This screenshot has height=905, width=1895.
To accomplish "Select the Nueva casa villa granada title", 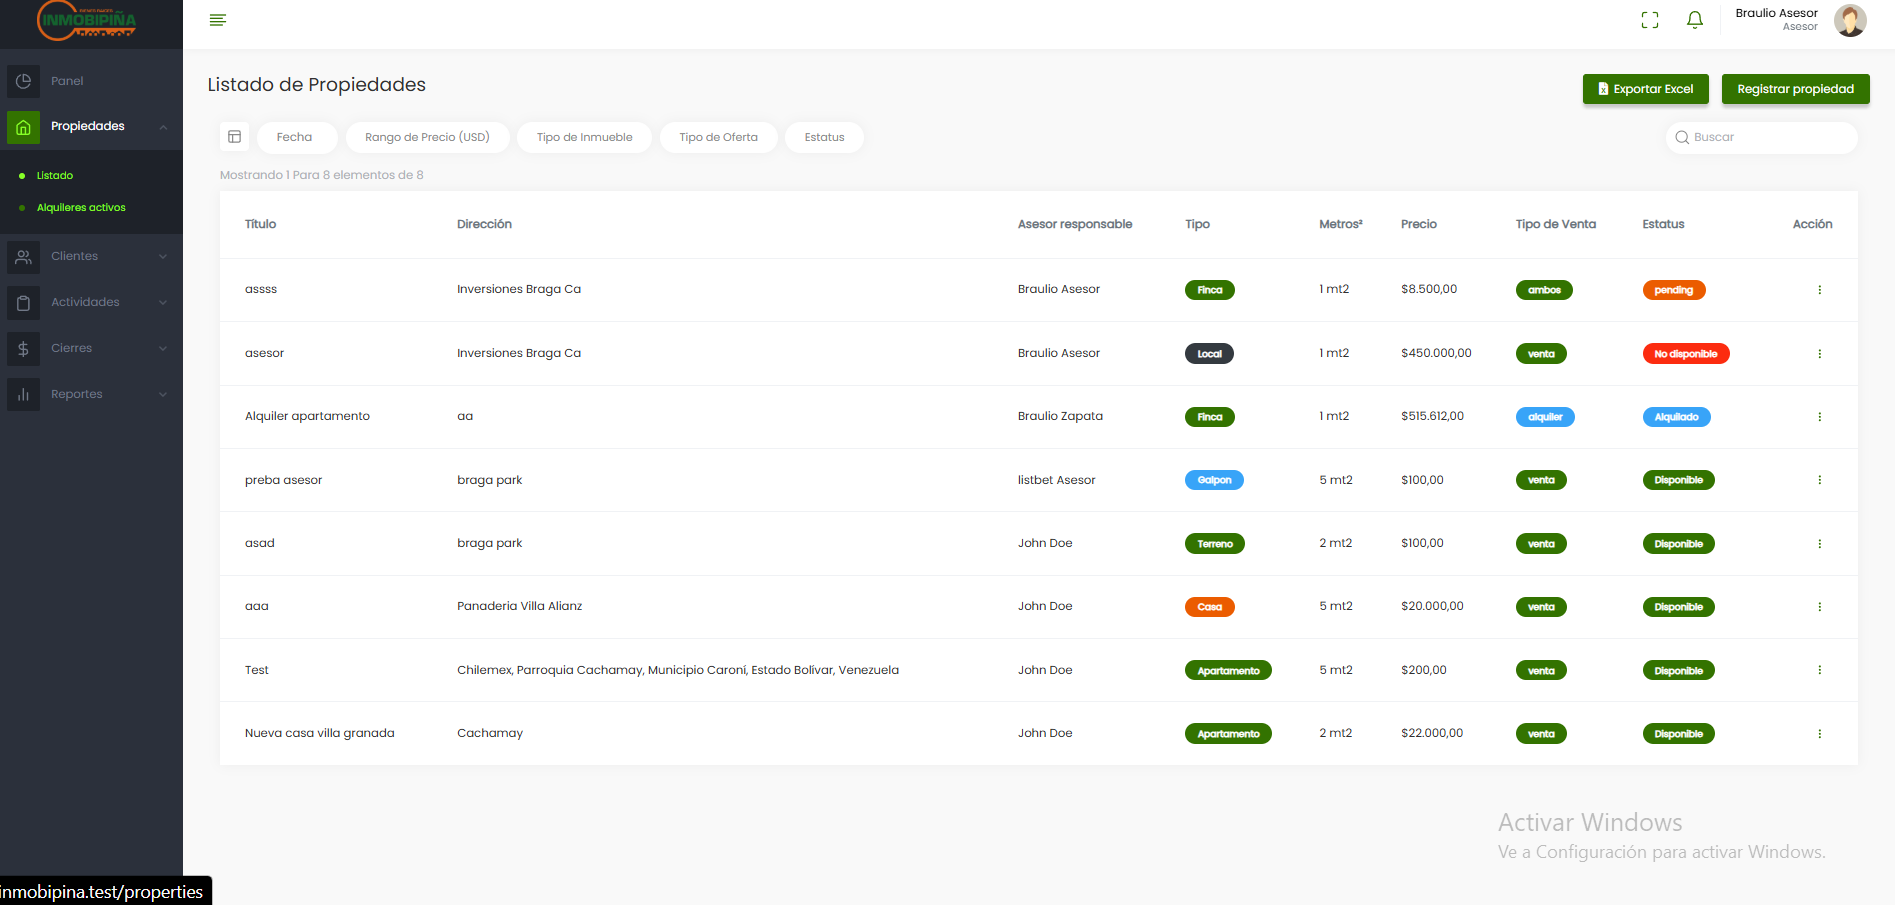I will coord(319,734).
